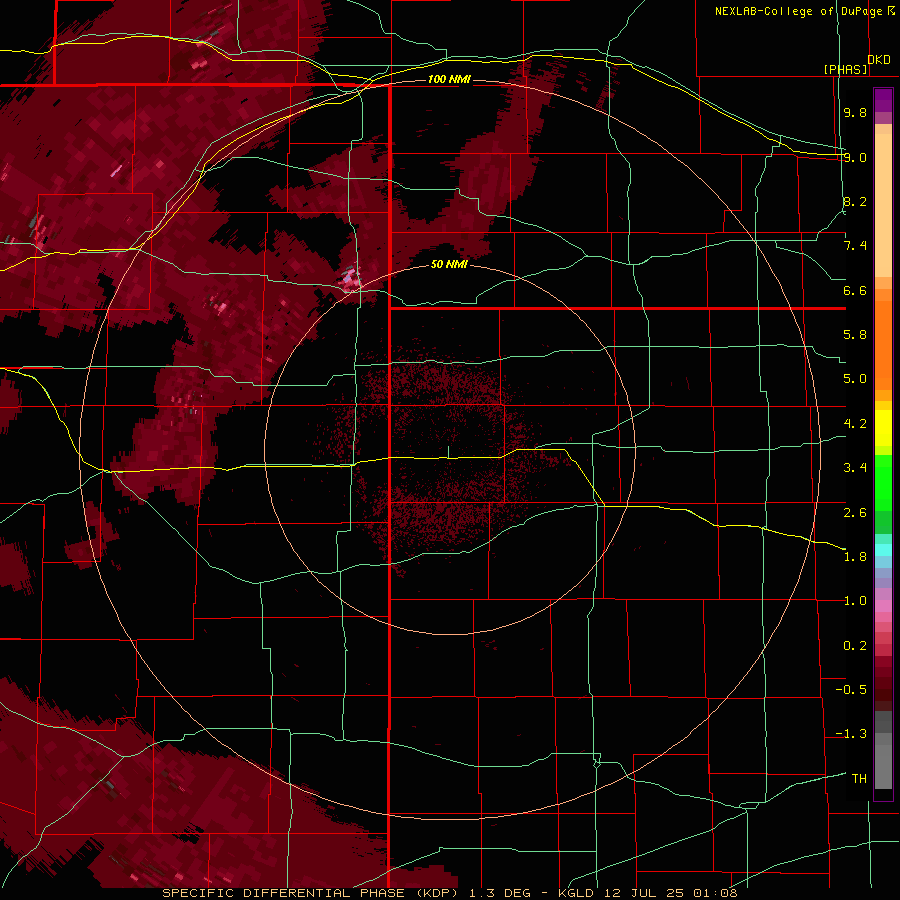
Task: Click the 1.0 scale value
Action: coord(855,601)
